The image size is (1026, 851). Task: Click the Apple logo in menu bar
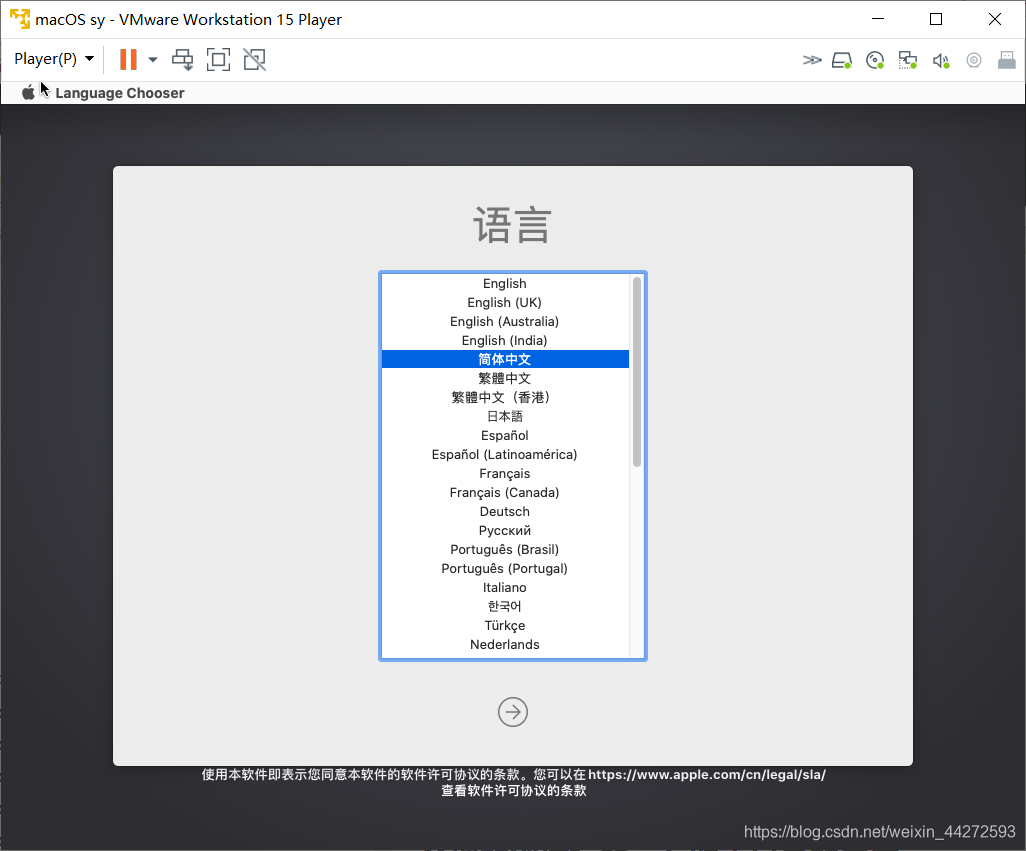click(29, 93)
